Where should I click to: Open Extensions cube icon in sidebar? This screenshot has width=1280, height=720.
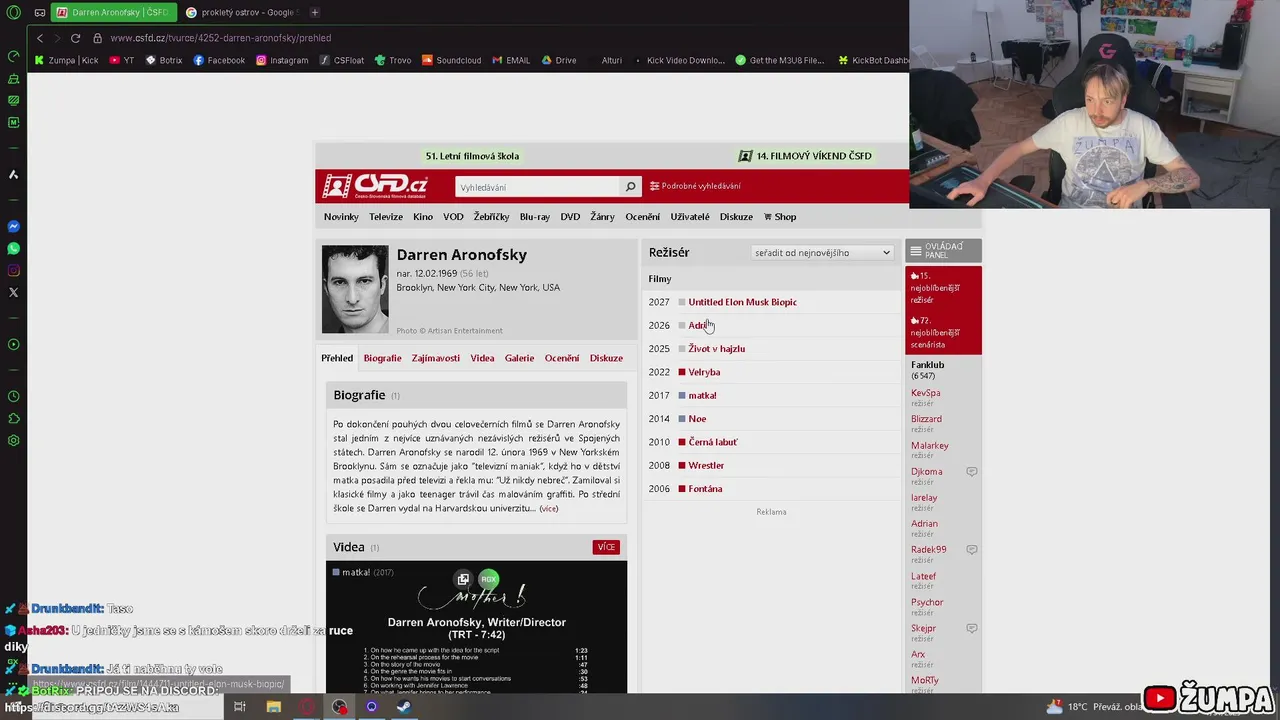coord(13,418)
